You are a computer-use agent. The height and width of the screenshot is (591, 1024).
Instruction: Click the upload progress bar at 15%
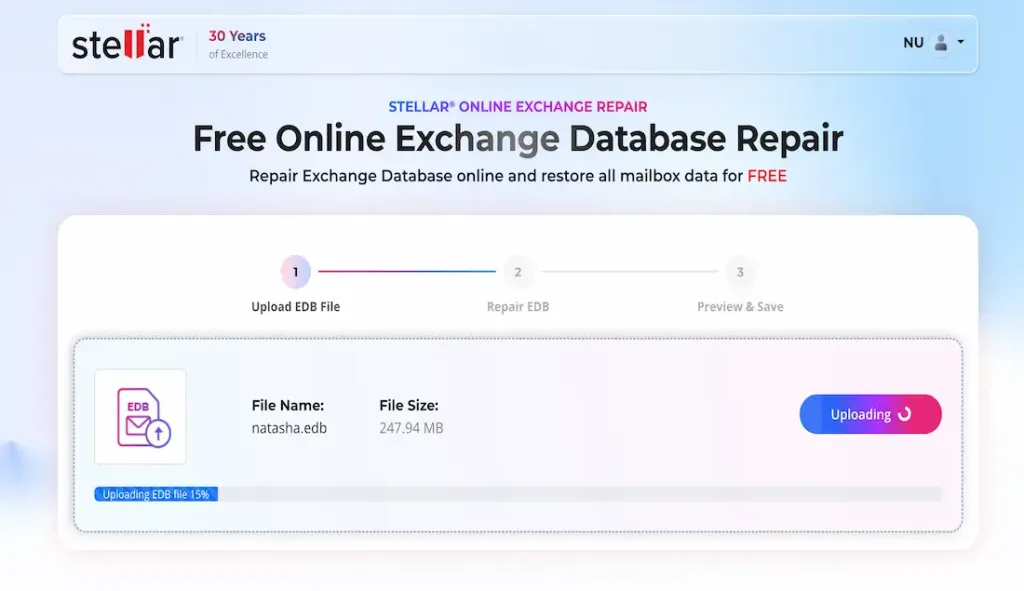click(518, 494)
